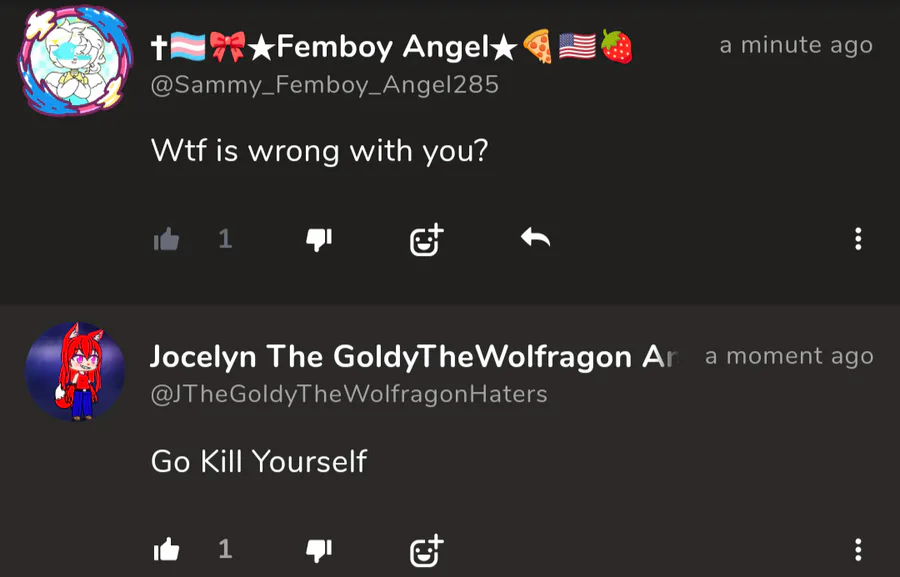This screenshot has height=577, width=900.
Task: Add emoji reaction to Femboy Angel comment
Action: coord(427,239)
